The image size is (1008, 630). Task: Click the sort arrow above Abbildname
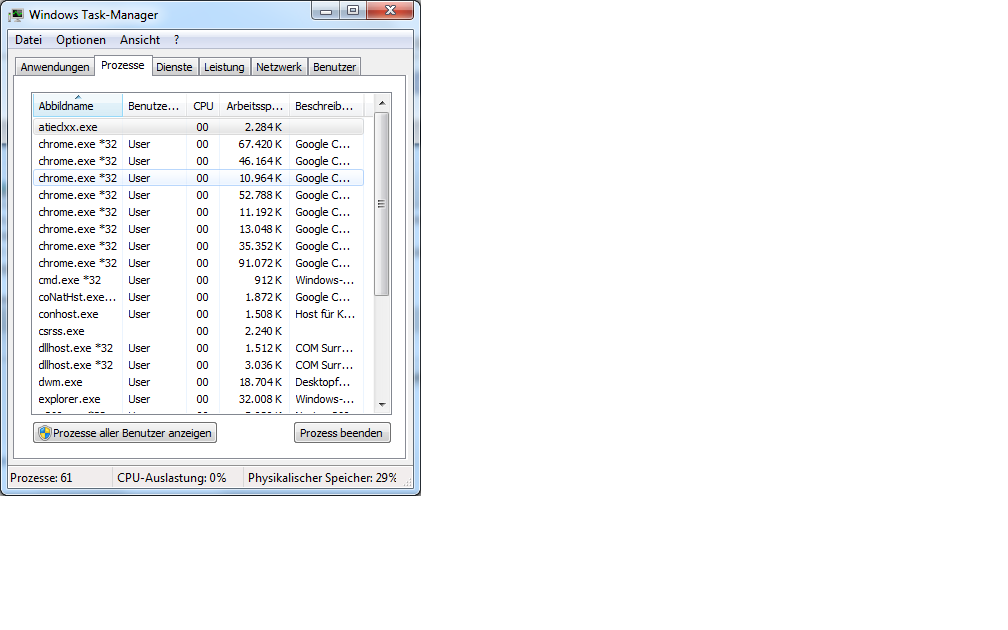78,97
